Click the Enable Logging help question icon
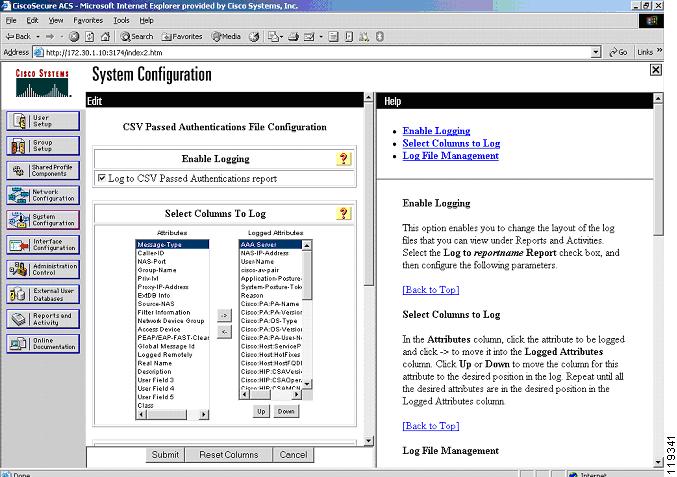The height and width of the screenshot is (477, 677). pos(344,159)
